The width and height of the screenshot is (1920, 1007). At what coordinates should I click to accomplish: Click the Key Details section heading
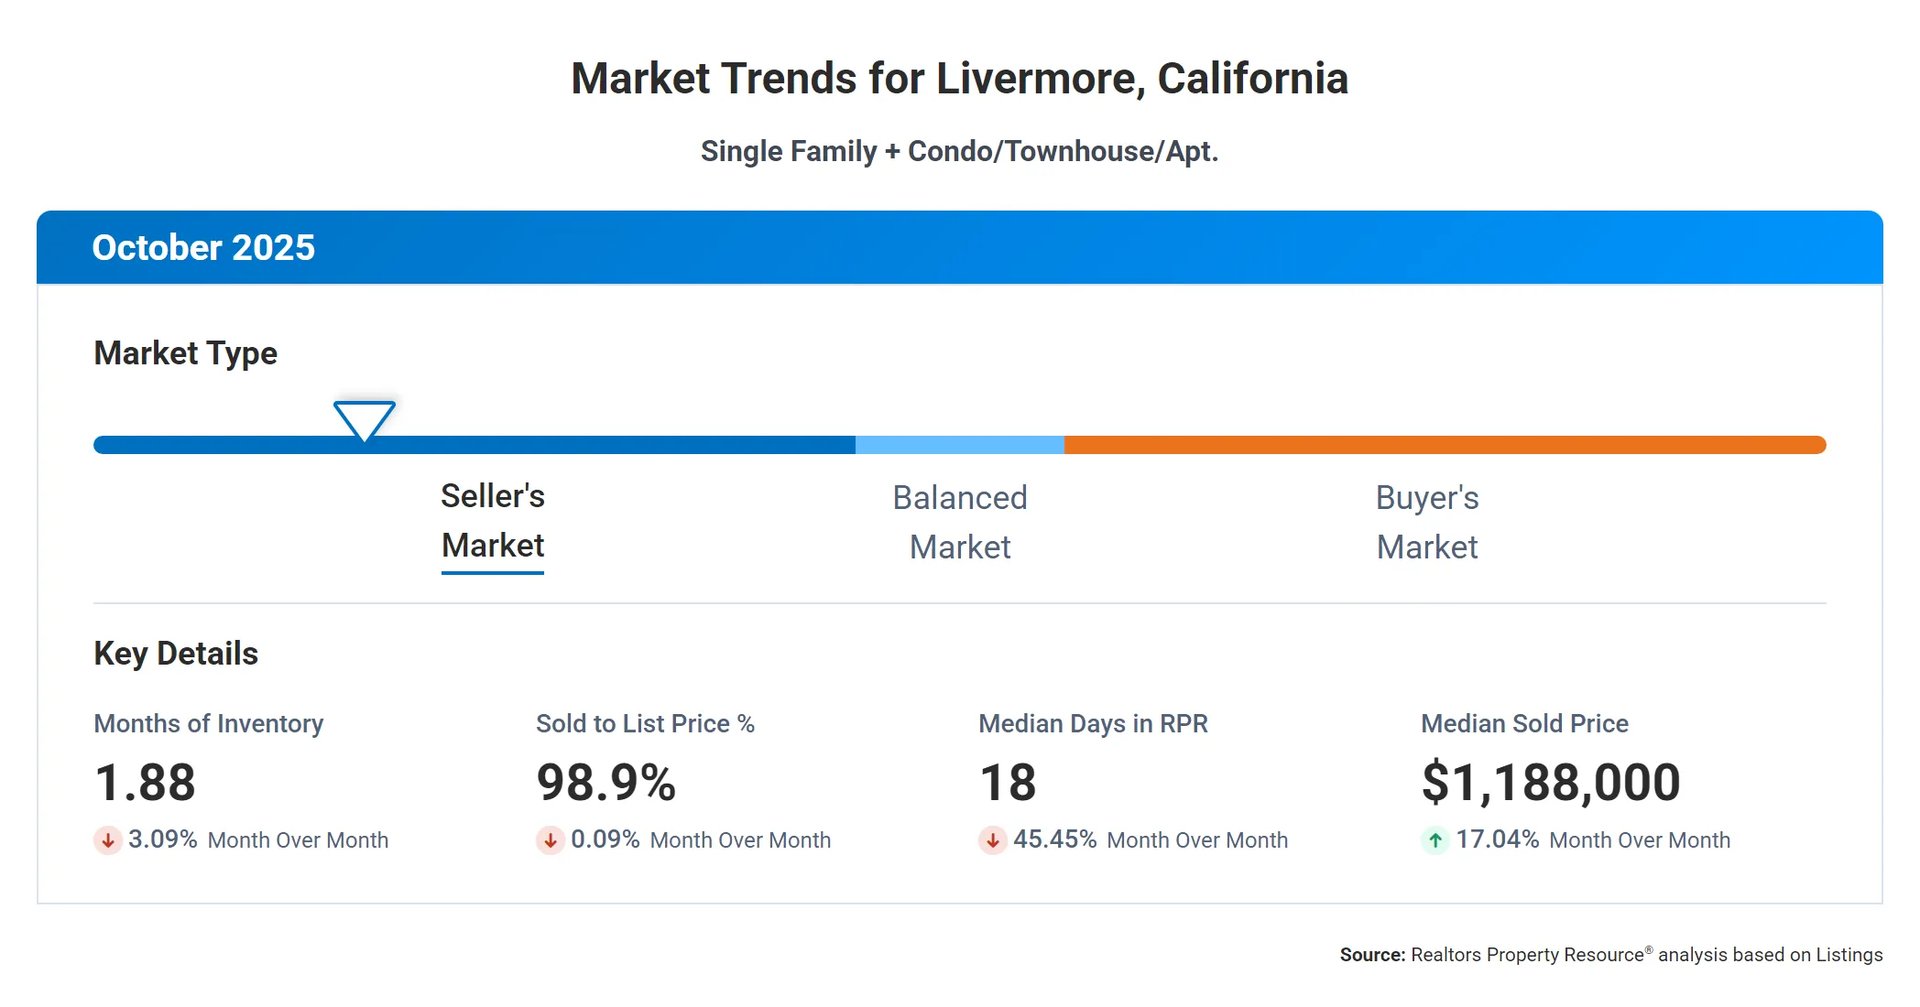pos(176,653)
